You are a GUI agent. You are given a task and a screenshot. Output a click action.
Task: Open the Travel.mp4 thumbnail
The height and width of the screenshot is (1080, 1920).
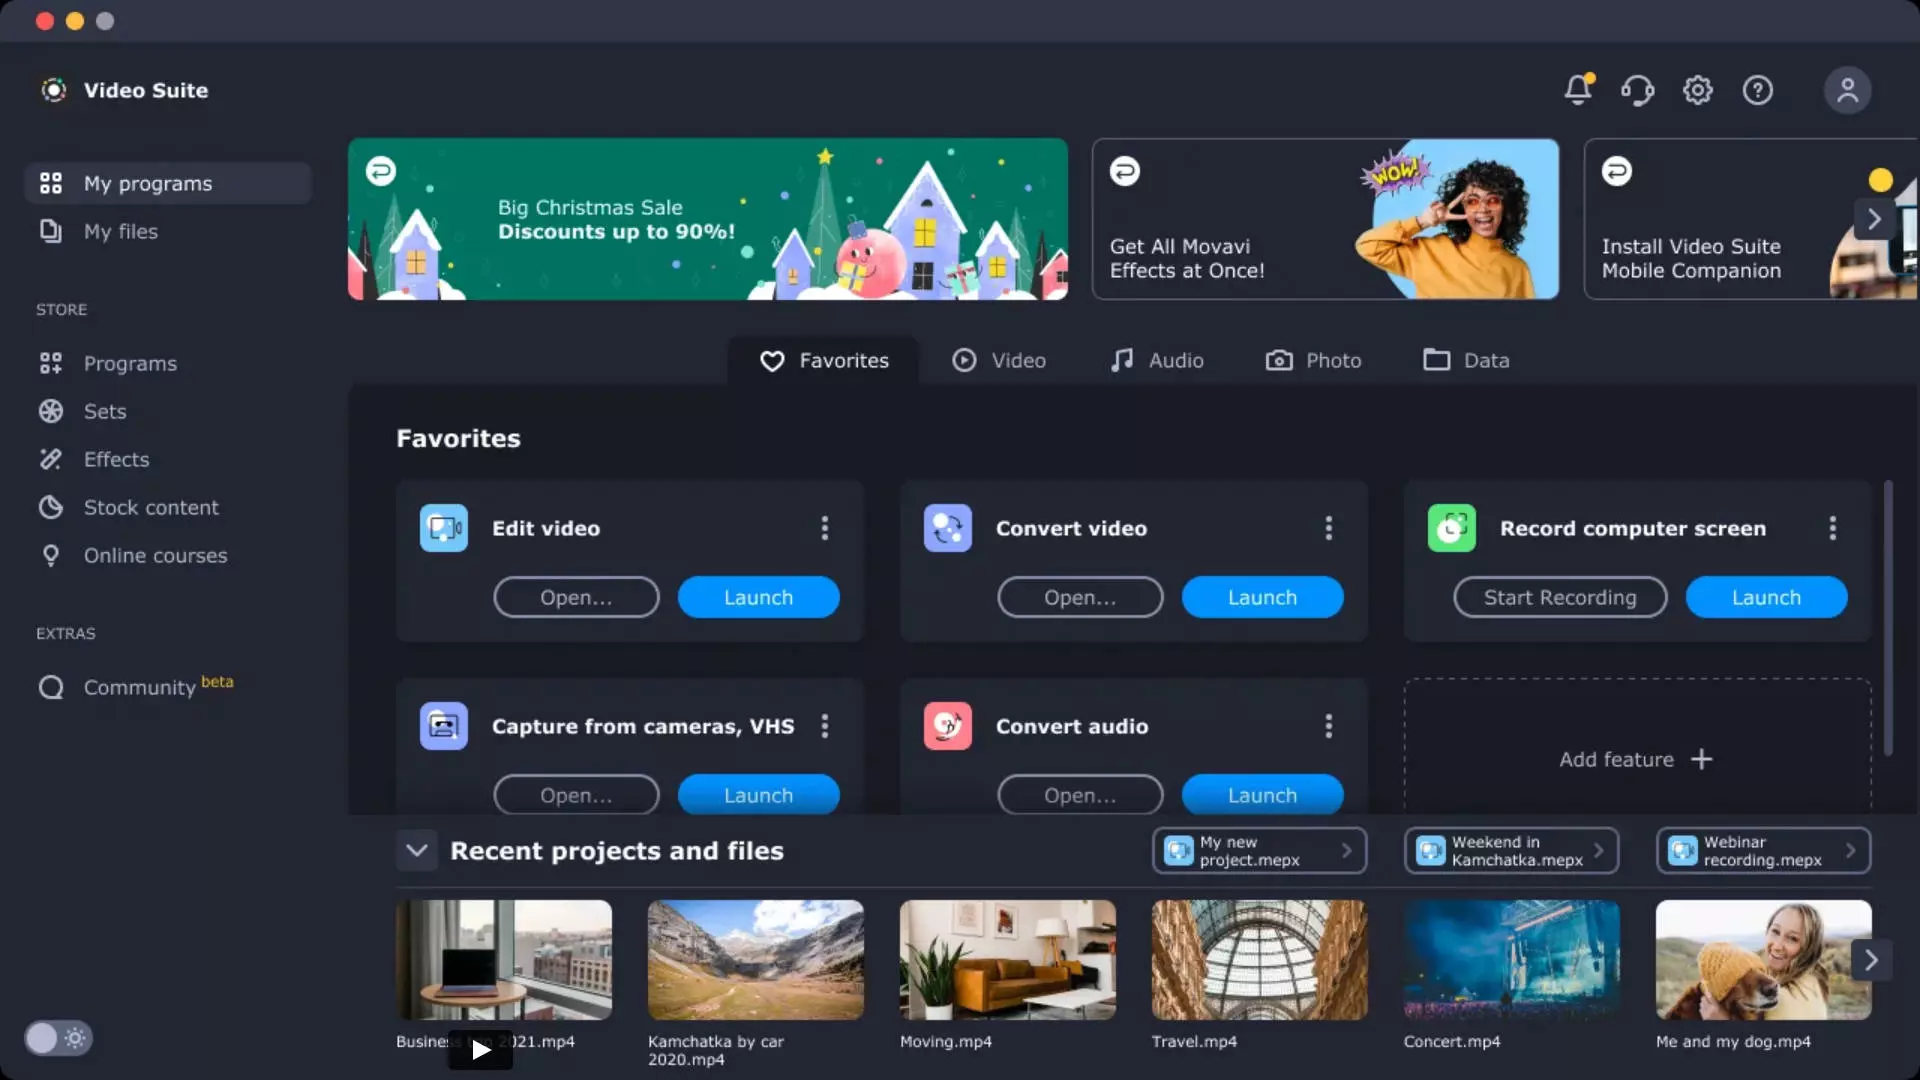click(x=1260, y=960)
